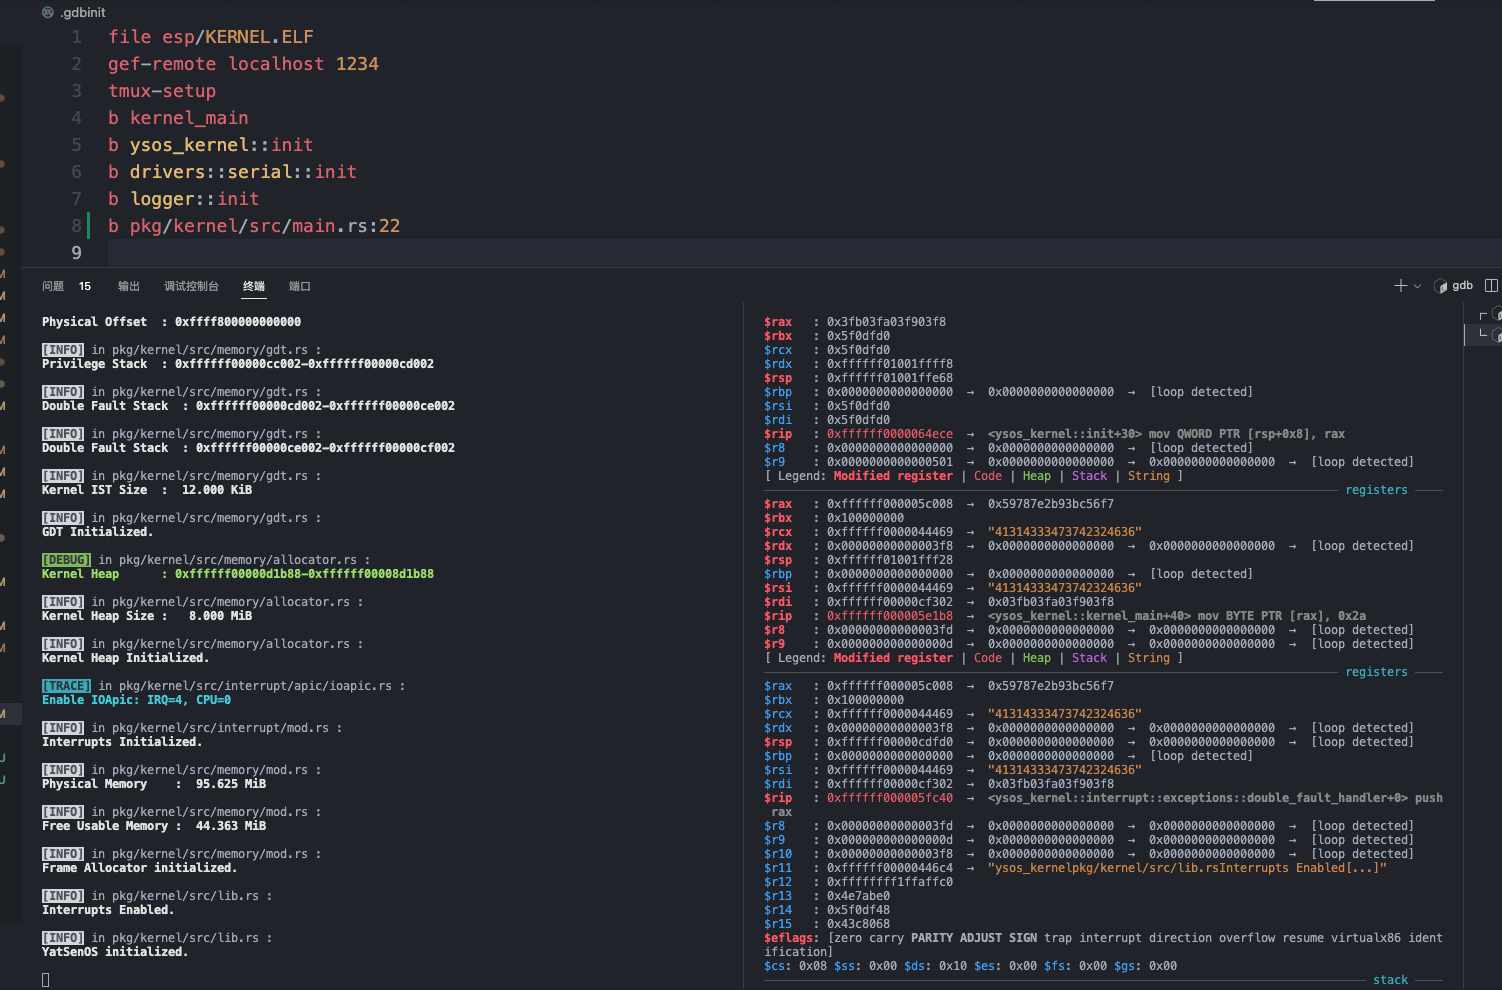Click the 'b ysos_kernel::init' line
Screen dimensions: 1502x990
[x=210, y=145]
